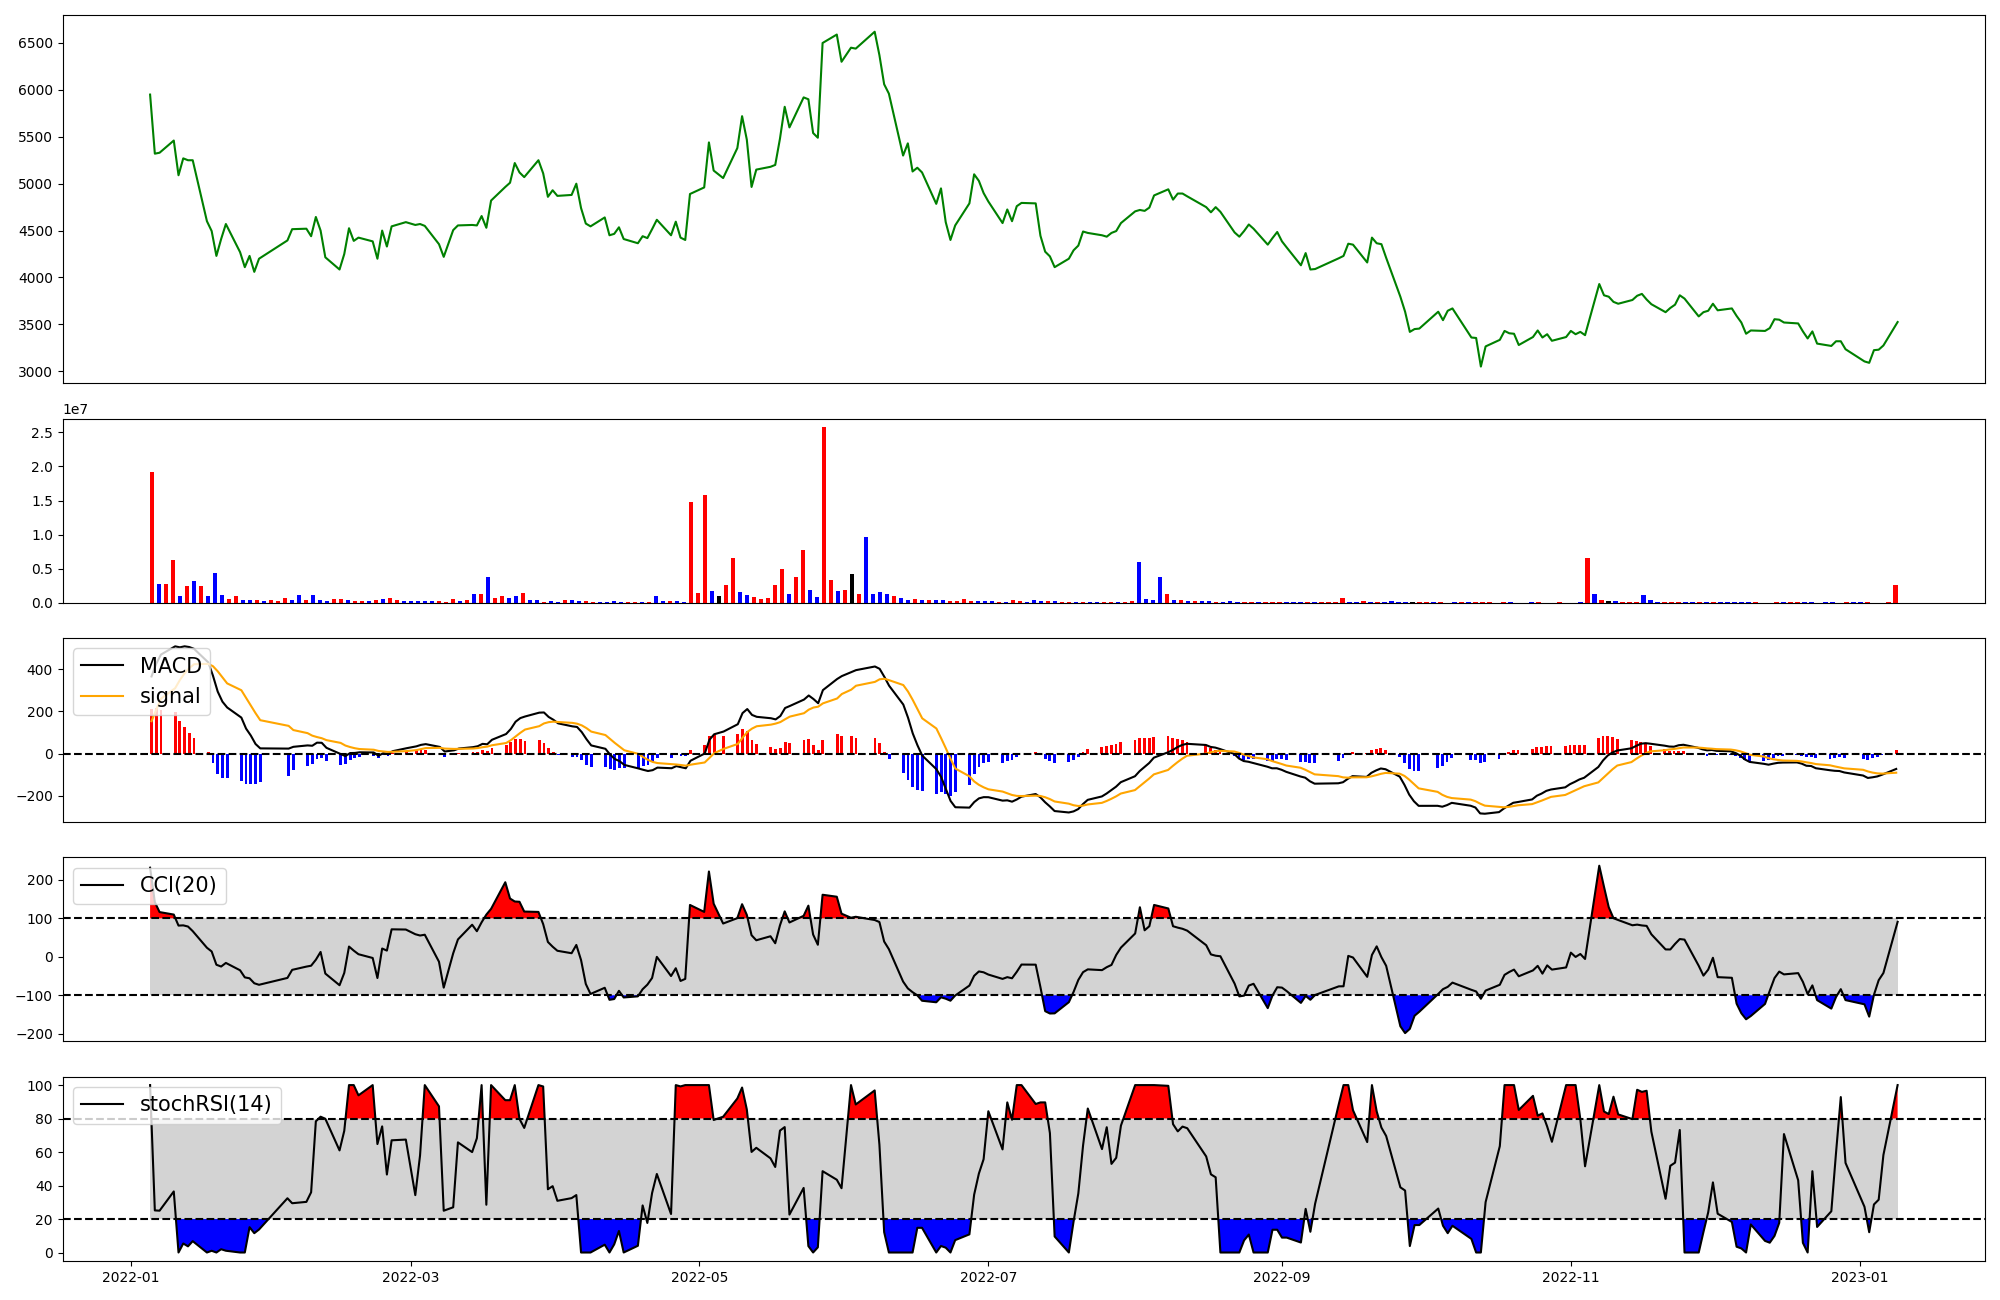Click the 1e7 exponent label above the volume chart
This screenshot has height=1300, width=2000.
point(75,410)
